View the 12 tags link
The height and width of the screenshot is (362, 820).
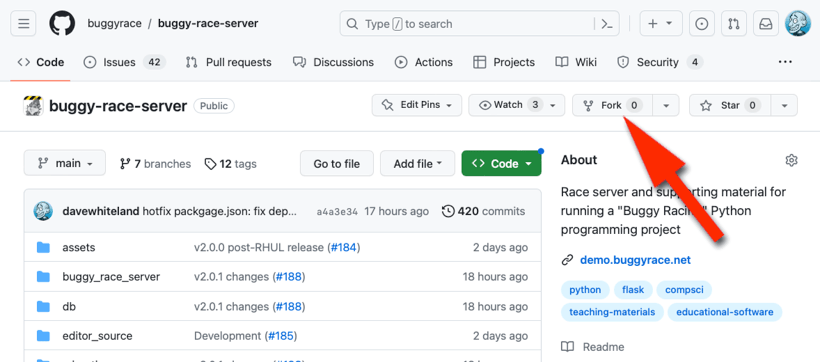coord(231,164)
